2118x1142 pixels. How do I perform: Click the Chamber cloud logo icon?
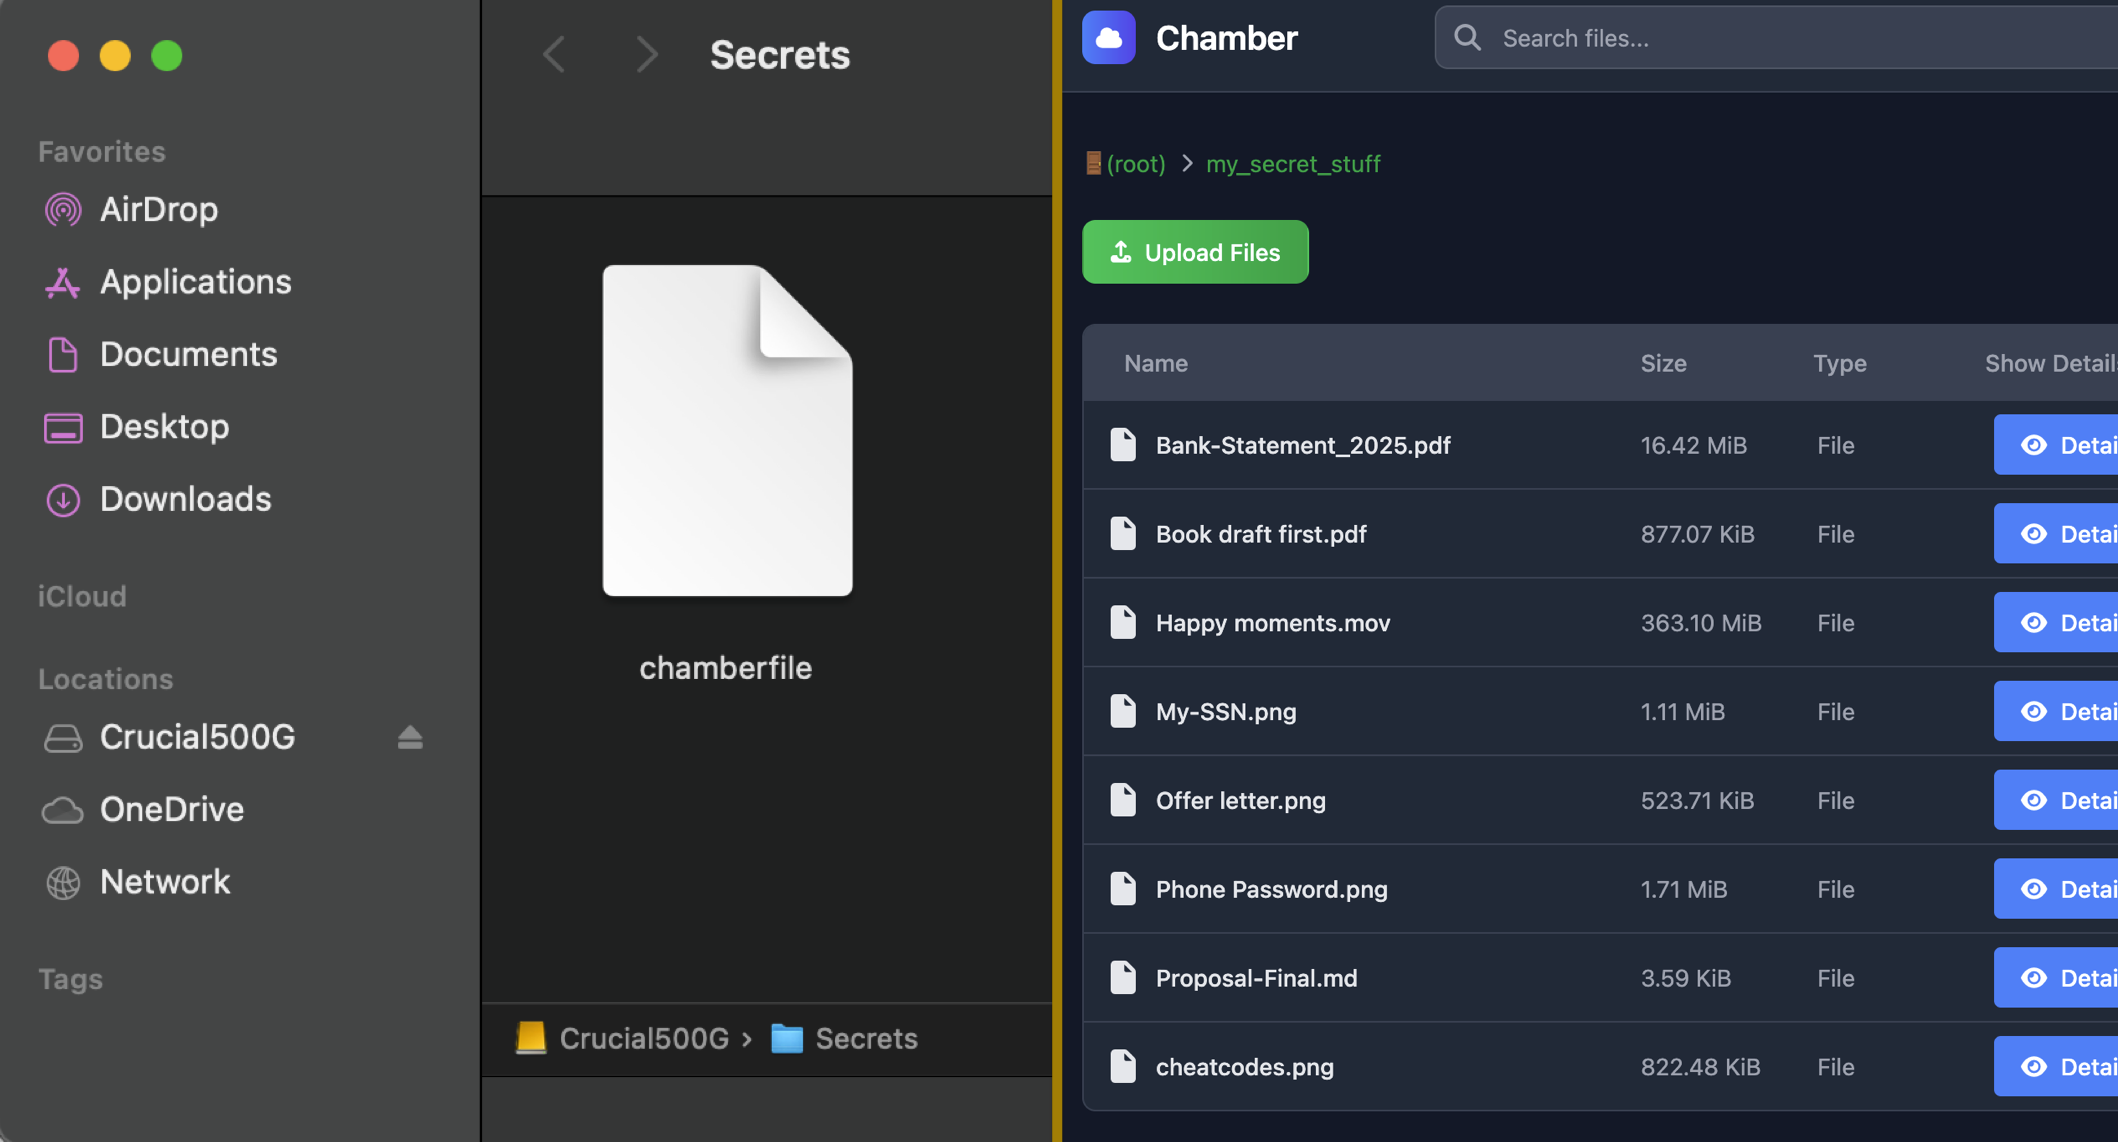click(1108, 38)
